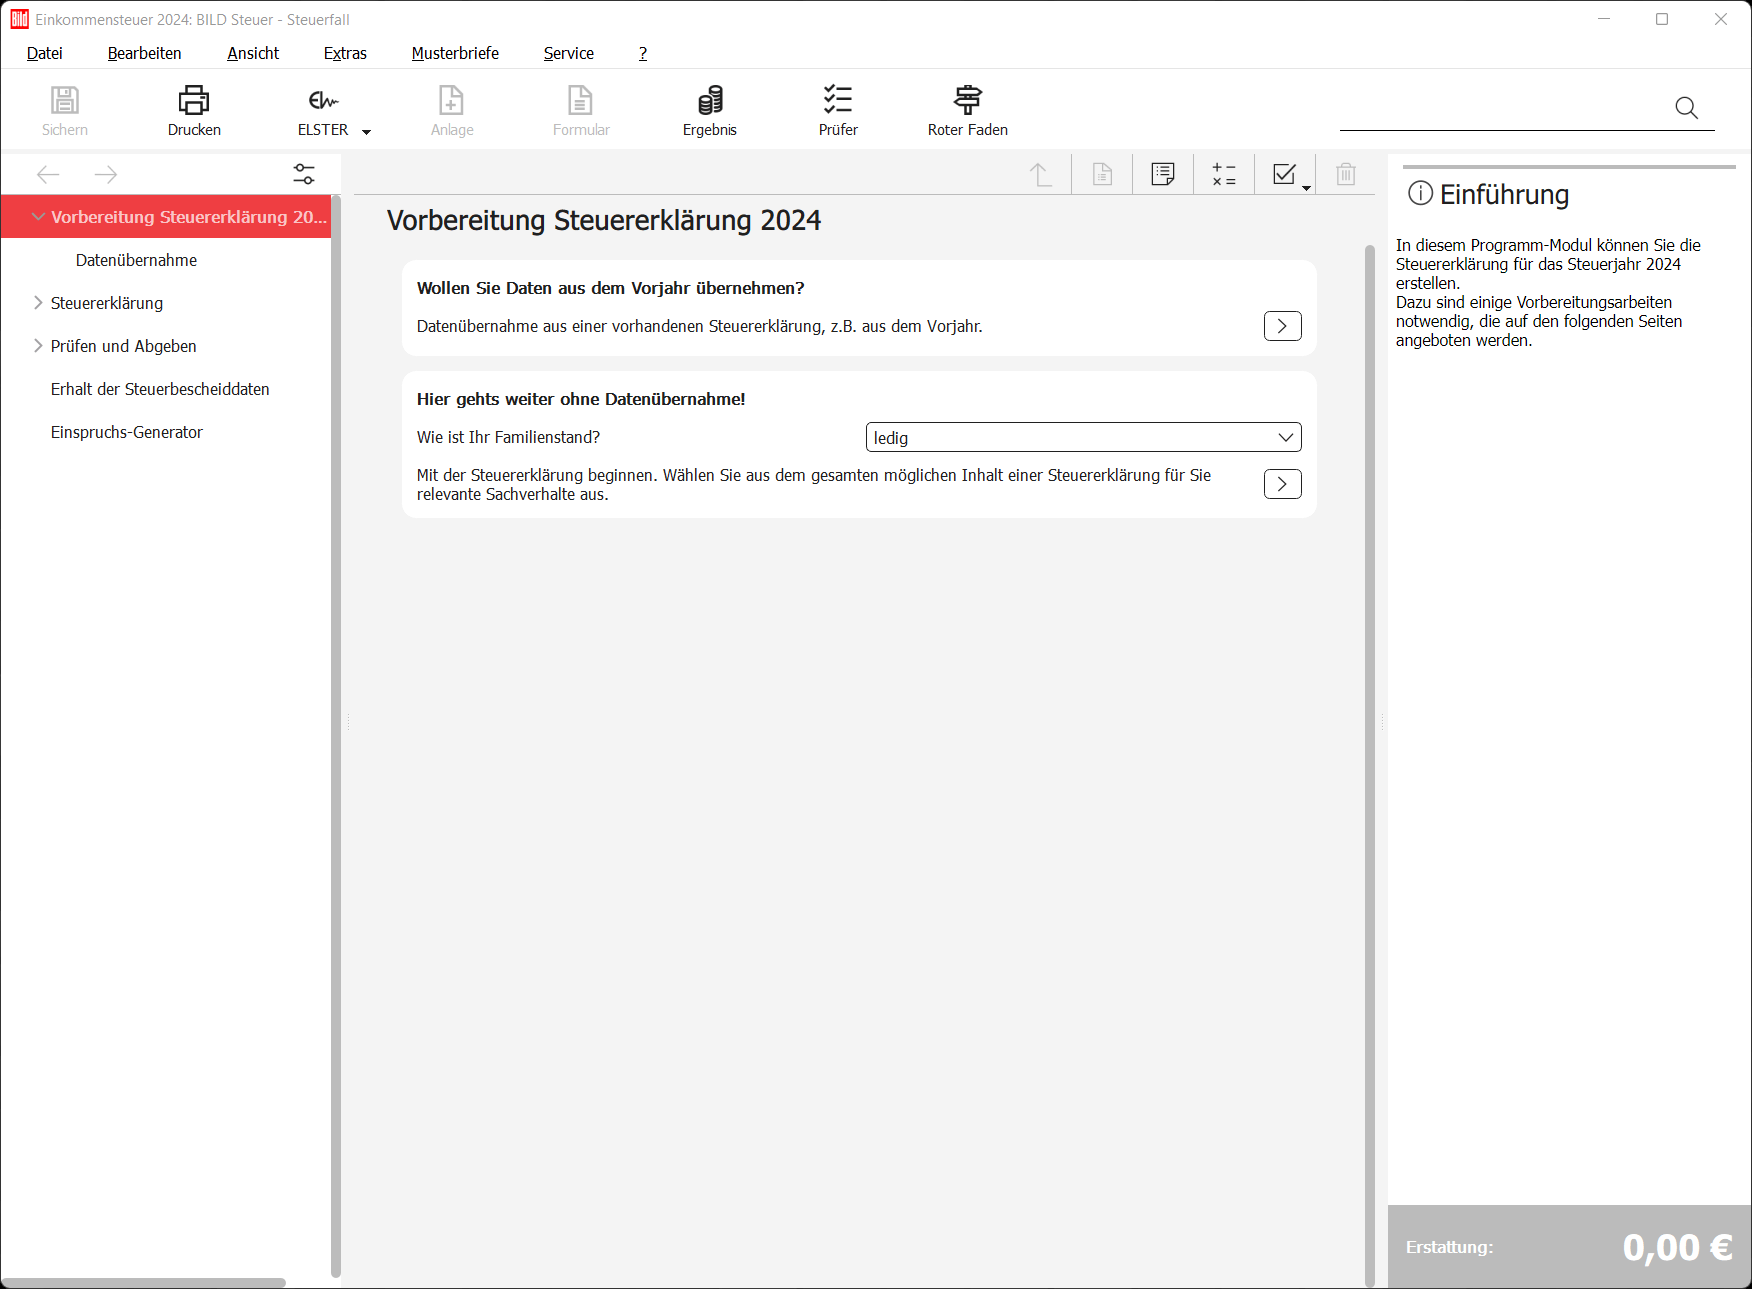The width and height of the screenshot is (1752, 1289).
Task: Open the Ansicht menu
Action: pyautogui.click(x=253, y=53)
